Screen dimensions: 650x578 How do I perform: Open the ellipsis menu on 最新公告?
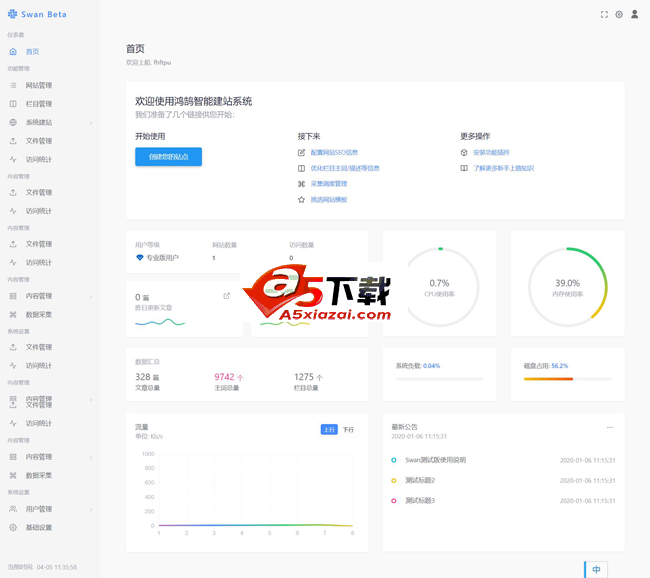[x=610, y=427]
